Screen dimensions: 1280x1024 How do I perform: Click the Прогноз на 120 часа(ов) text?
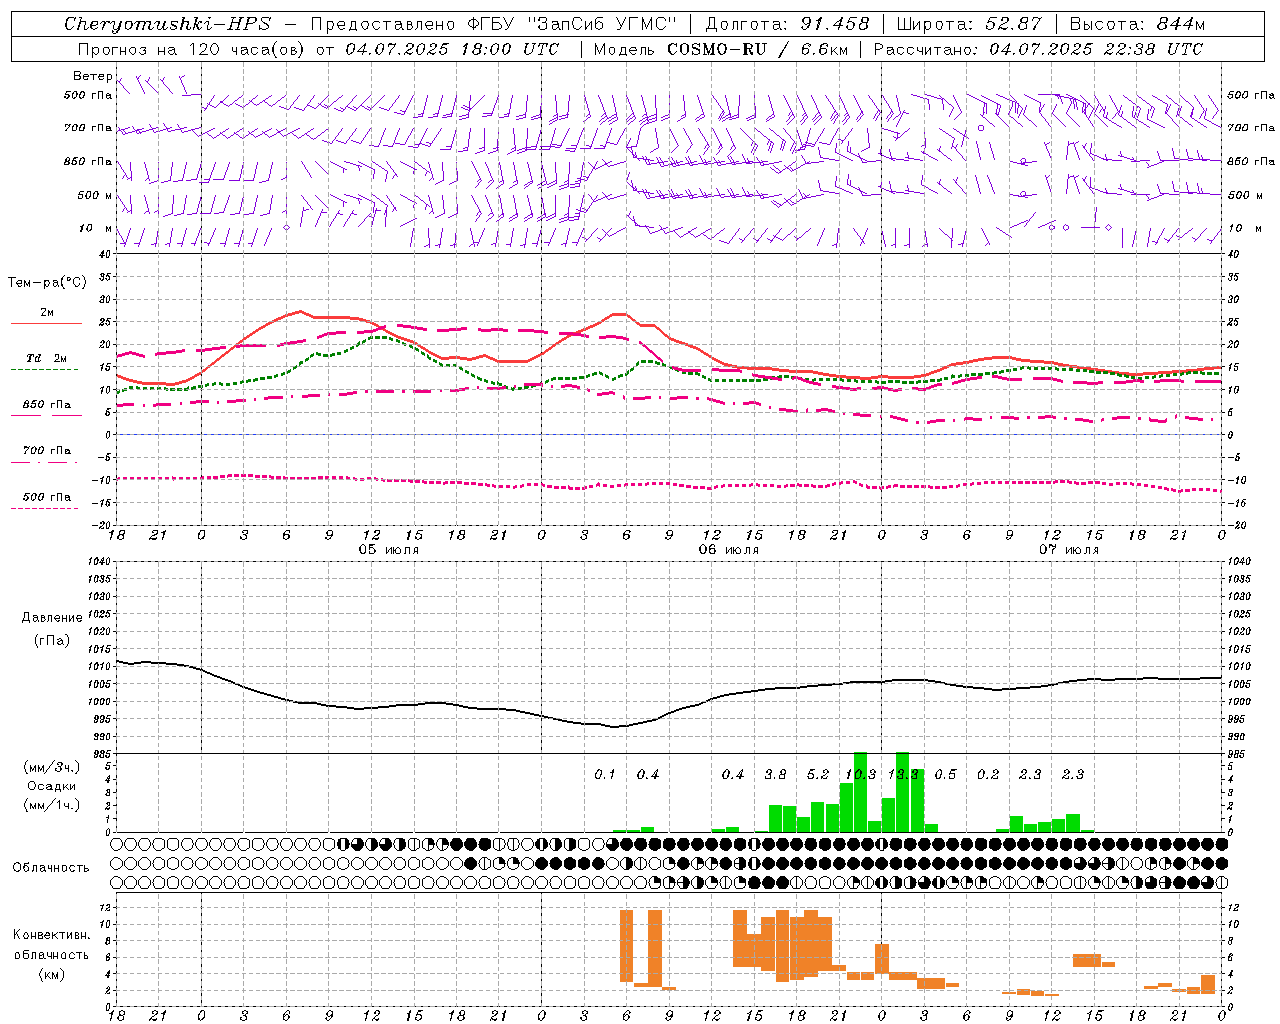click(192, 49)
